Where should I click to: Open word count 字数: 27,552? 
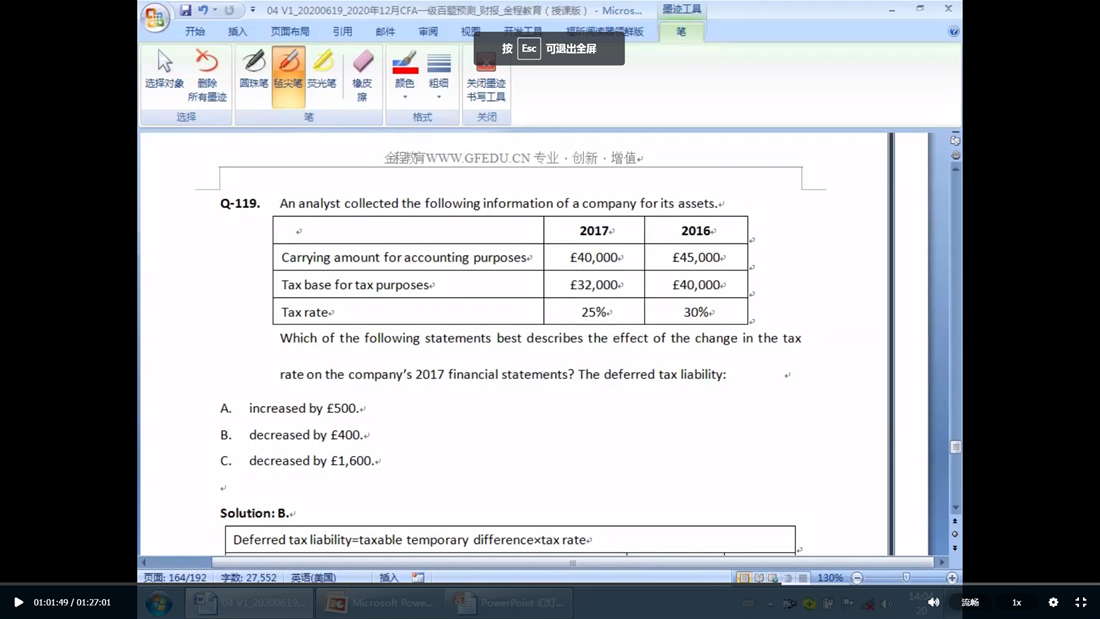[x=248, y=578]
